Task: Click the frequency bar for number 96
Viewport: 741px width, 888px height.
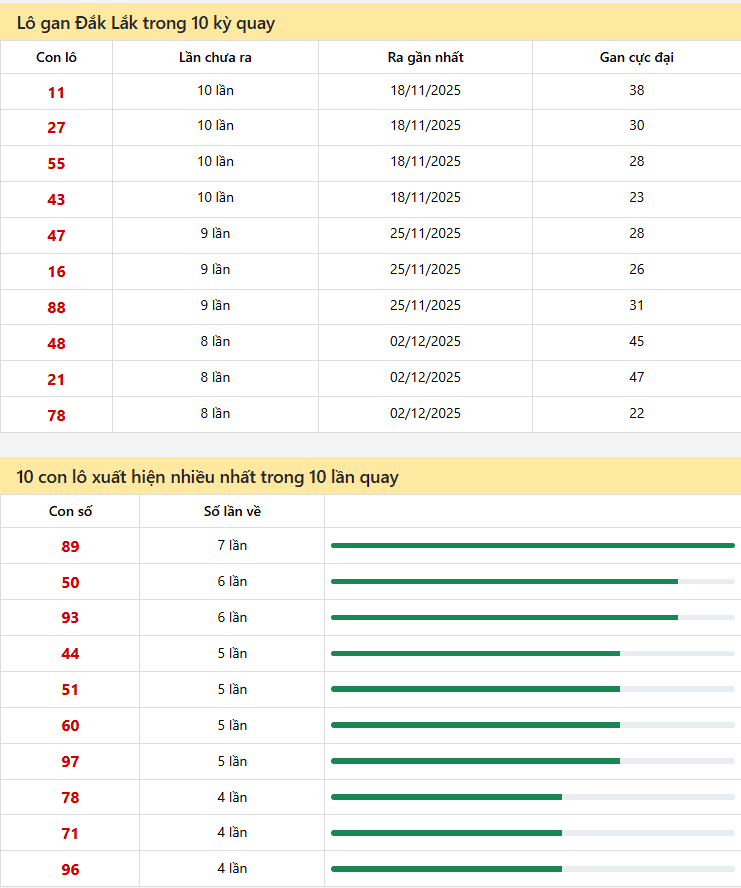Action: (x=532, y=869)
